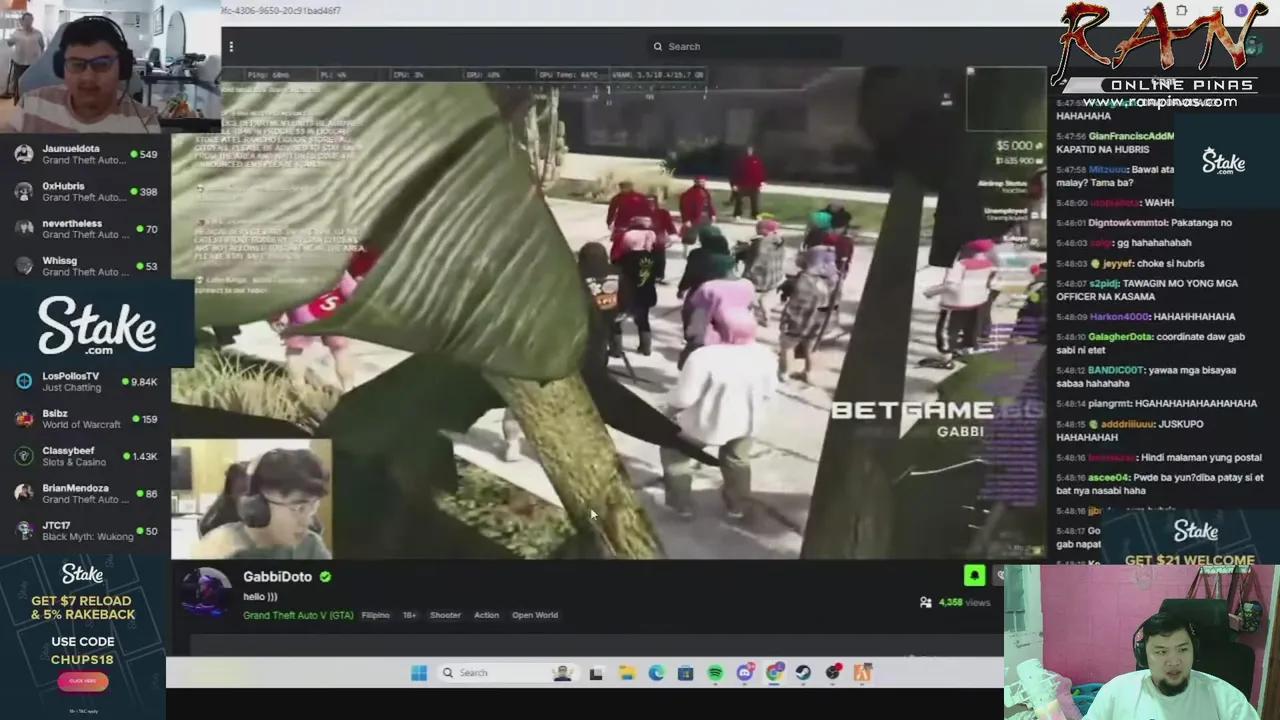
Task: Switch to Chrome on the taskbar
Action: pos(774,673)
